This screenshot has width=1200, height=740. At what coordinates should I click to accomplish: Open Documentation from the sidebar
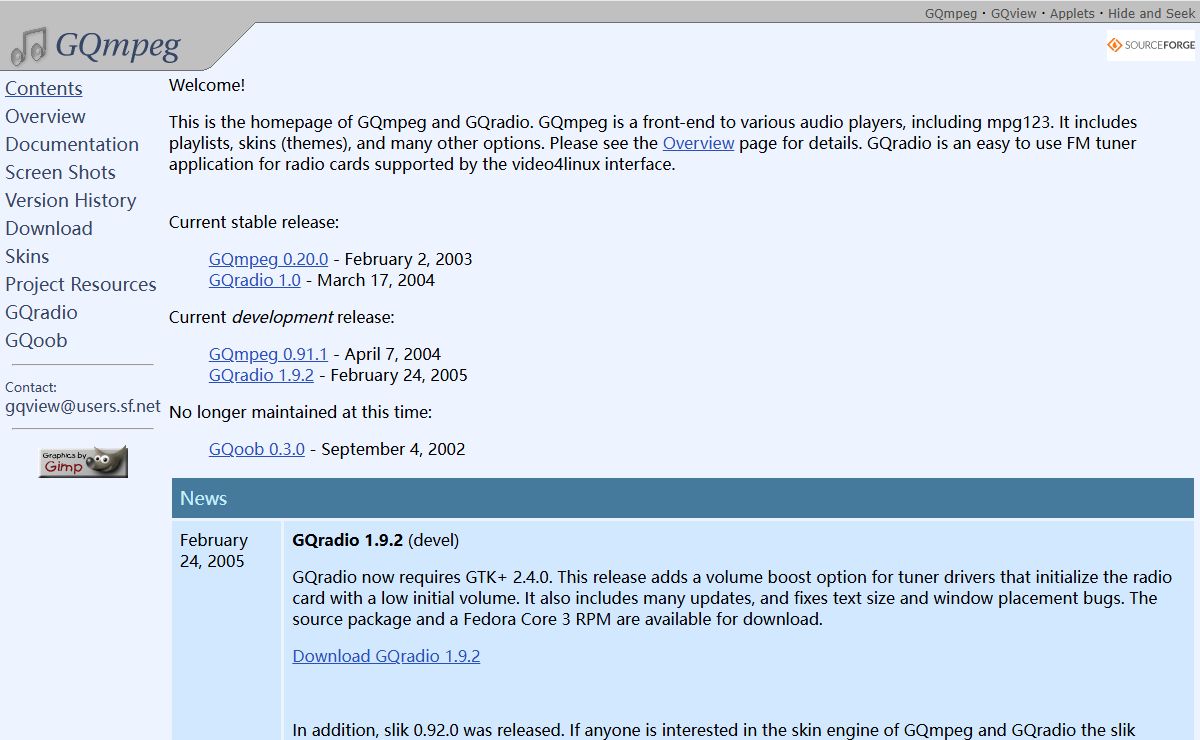click(x=72, y=144)
